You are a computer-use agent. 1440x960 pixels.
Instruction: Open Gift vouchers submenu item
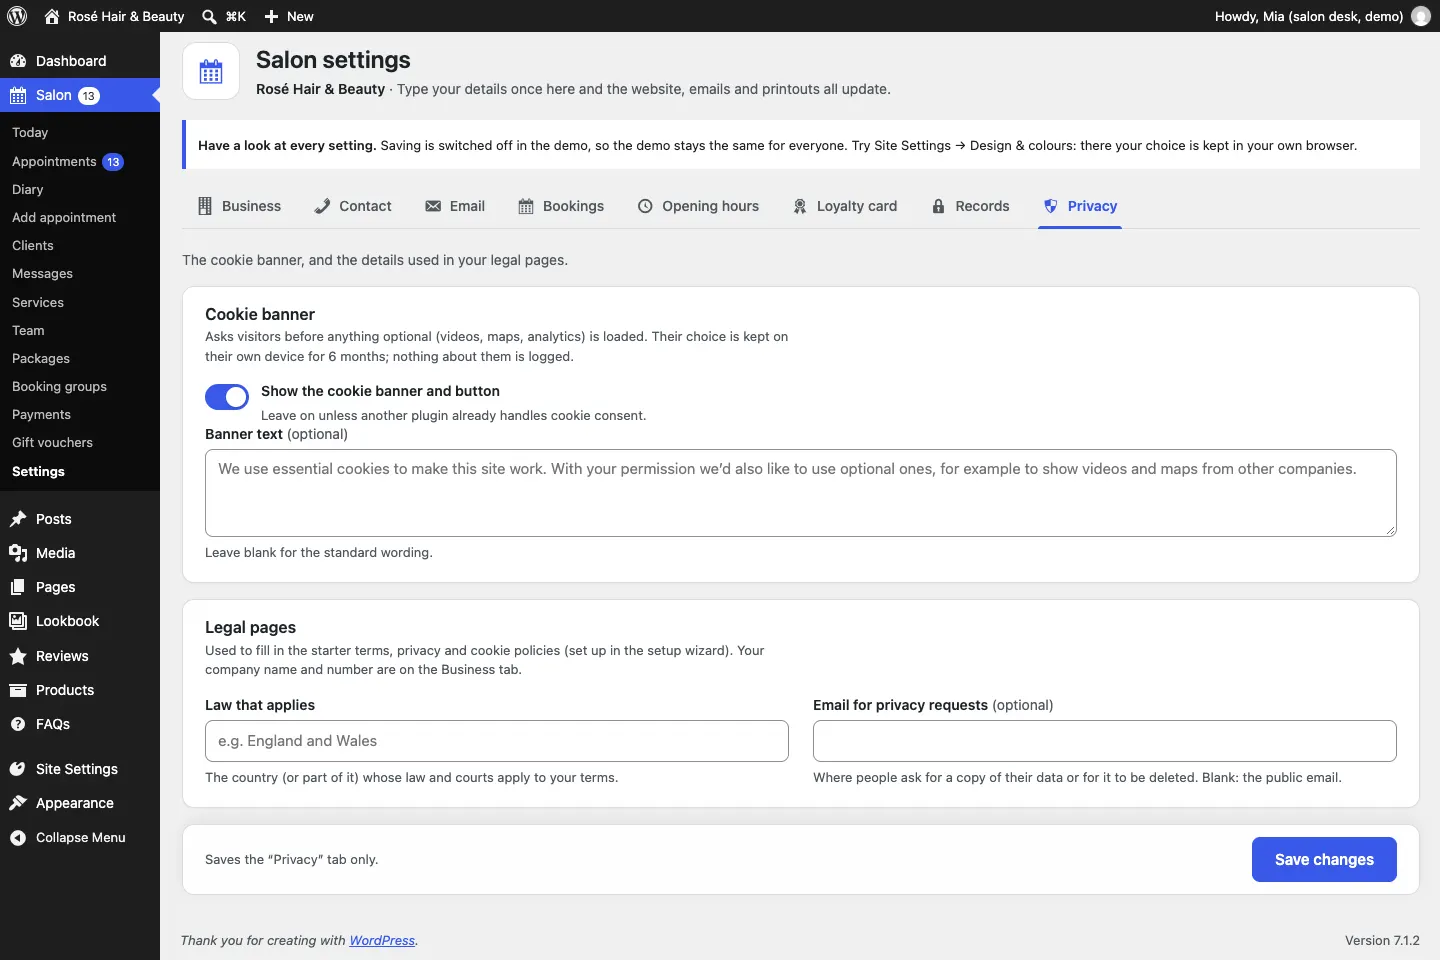pos(80,442)
